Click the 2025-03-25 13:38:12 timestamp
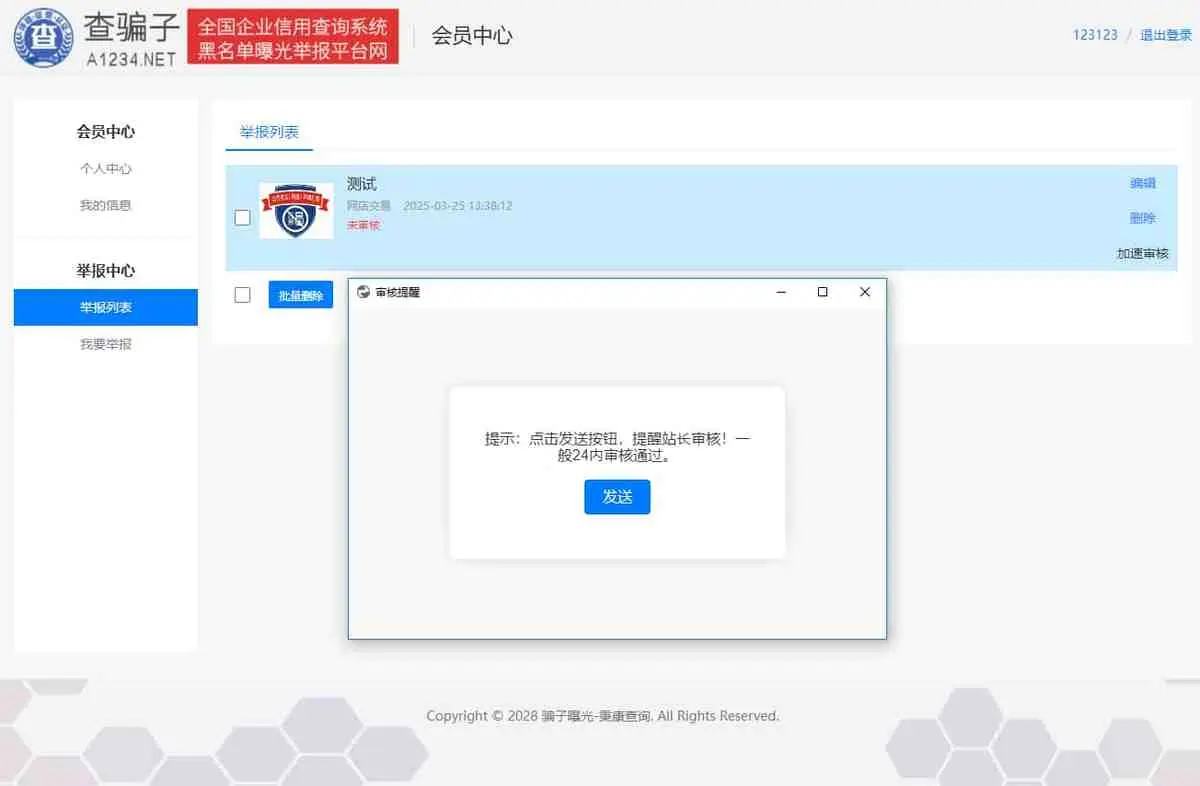This screenshot has height=786, width=1200. coord(458,206)
